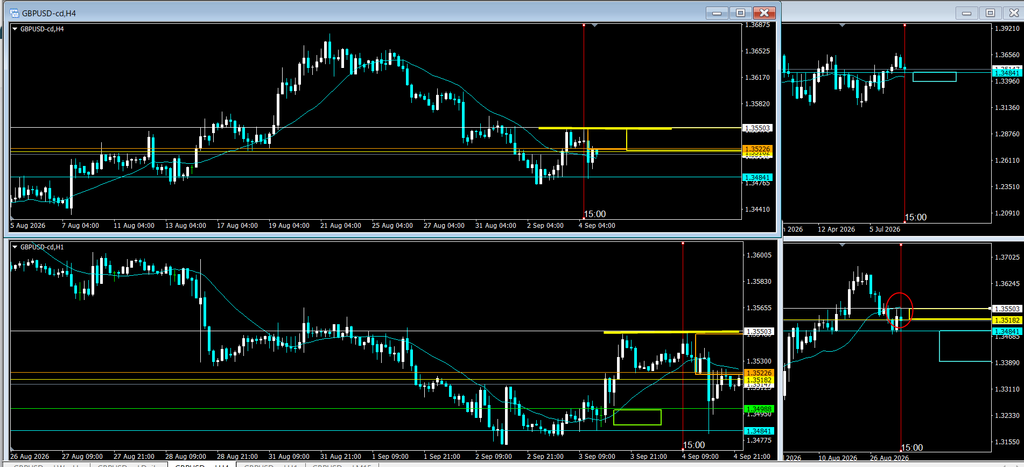Click the green 1.34988 price label on H1 chart
The height and width of the screenshot is (467, 1024).
coord(757,408)
